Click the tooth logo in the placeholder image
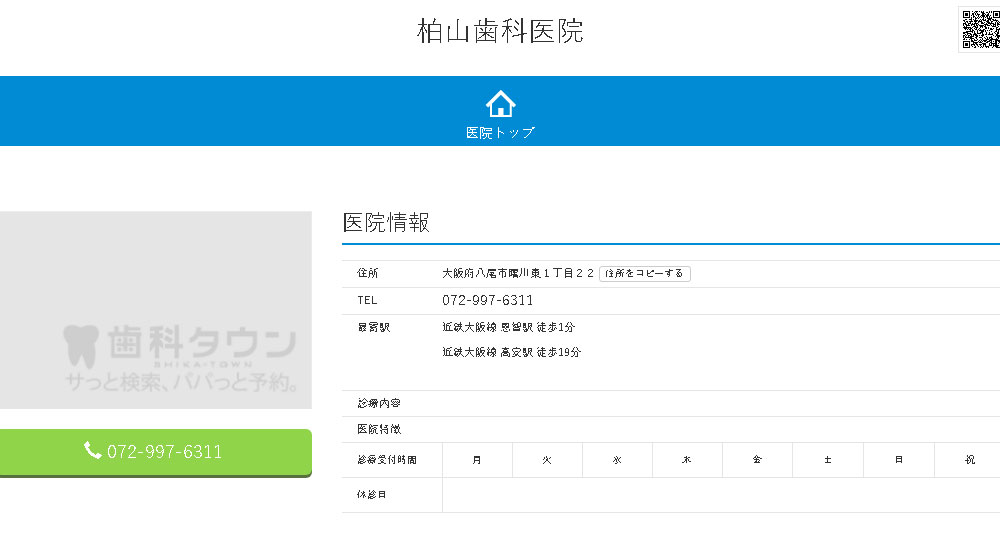The width and height of the screenshot is (1000, 550). tap(80, 345)
